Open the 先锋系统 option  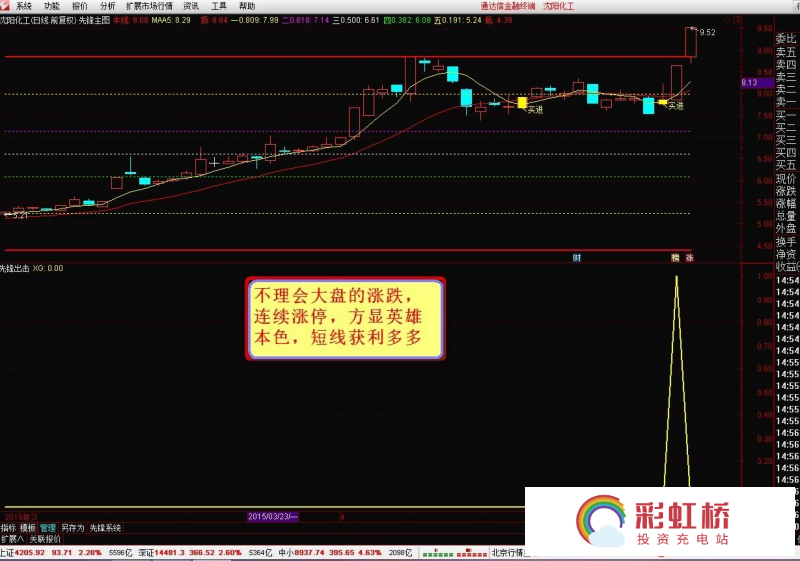(x=105, y=527)
